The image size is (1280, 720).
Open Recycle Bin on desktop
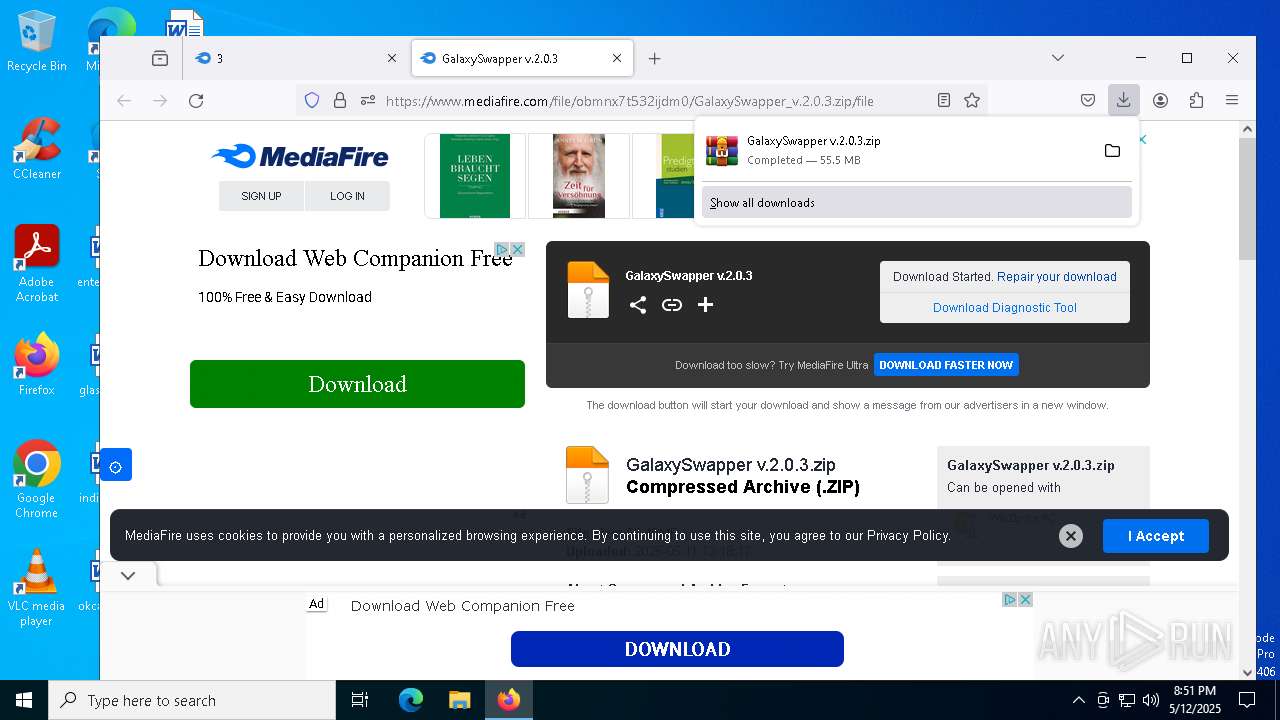point(36,41)
